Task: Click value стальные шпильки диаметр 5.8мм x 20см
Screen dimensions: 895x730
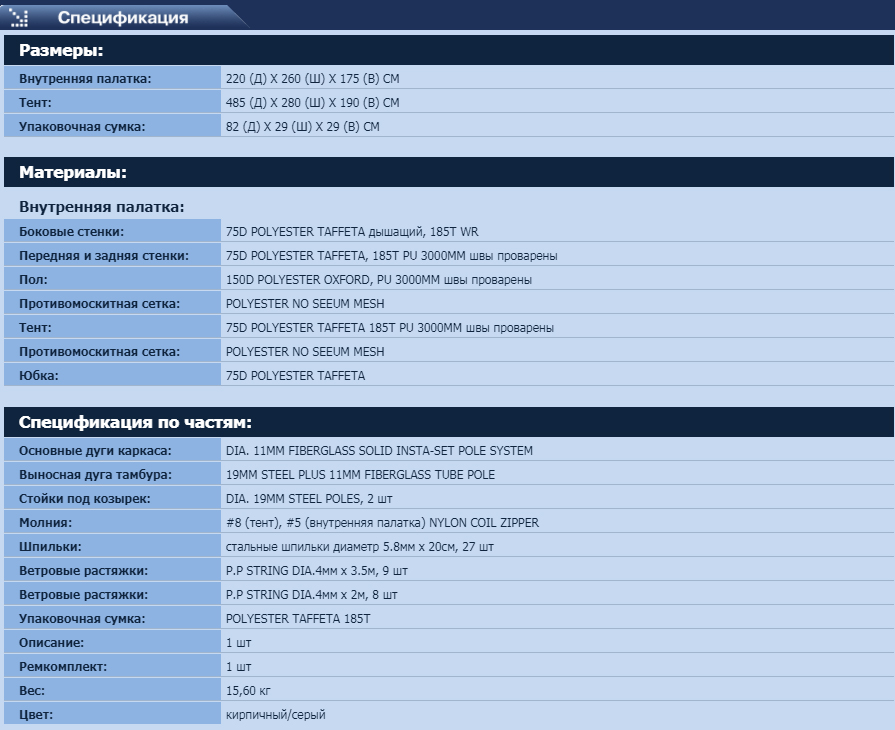Action: tap(341, 547)
